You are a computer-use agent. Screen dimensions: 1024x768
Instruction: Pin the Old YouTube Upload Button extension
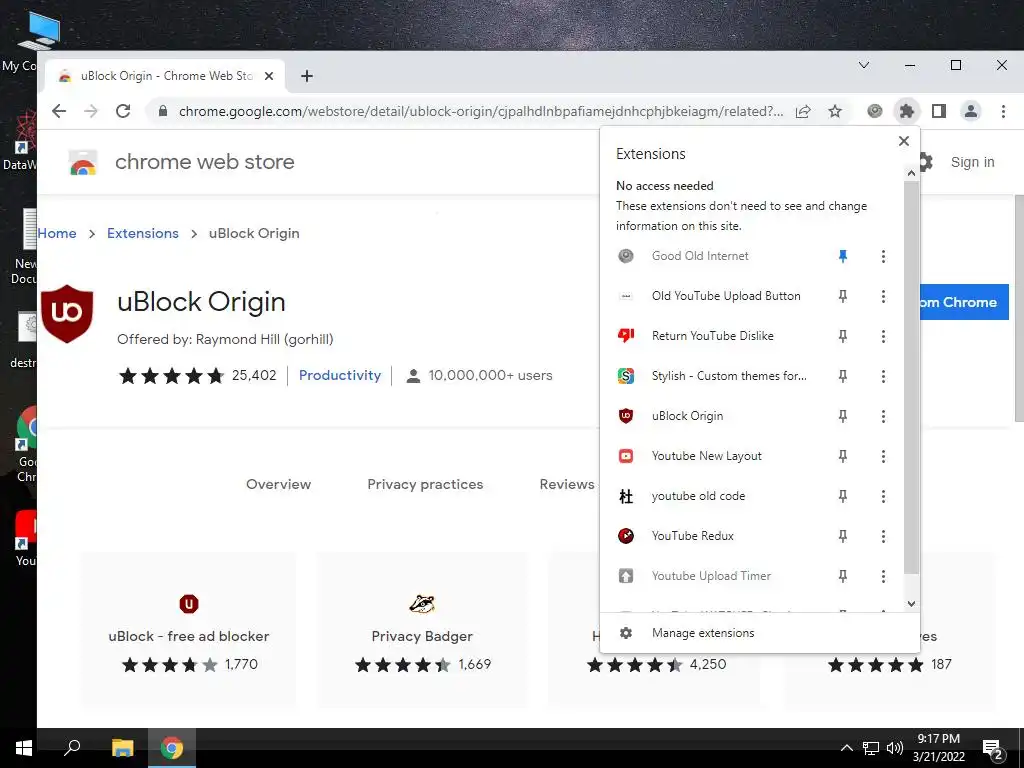point(842,296)
